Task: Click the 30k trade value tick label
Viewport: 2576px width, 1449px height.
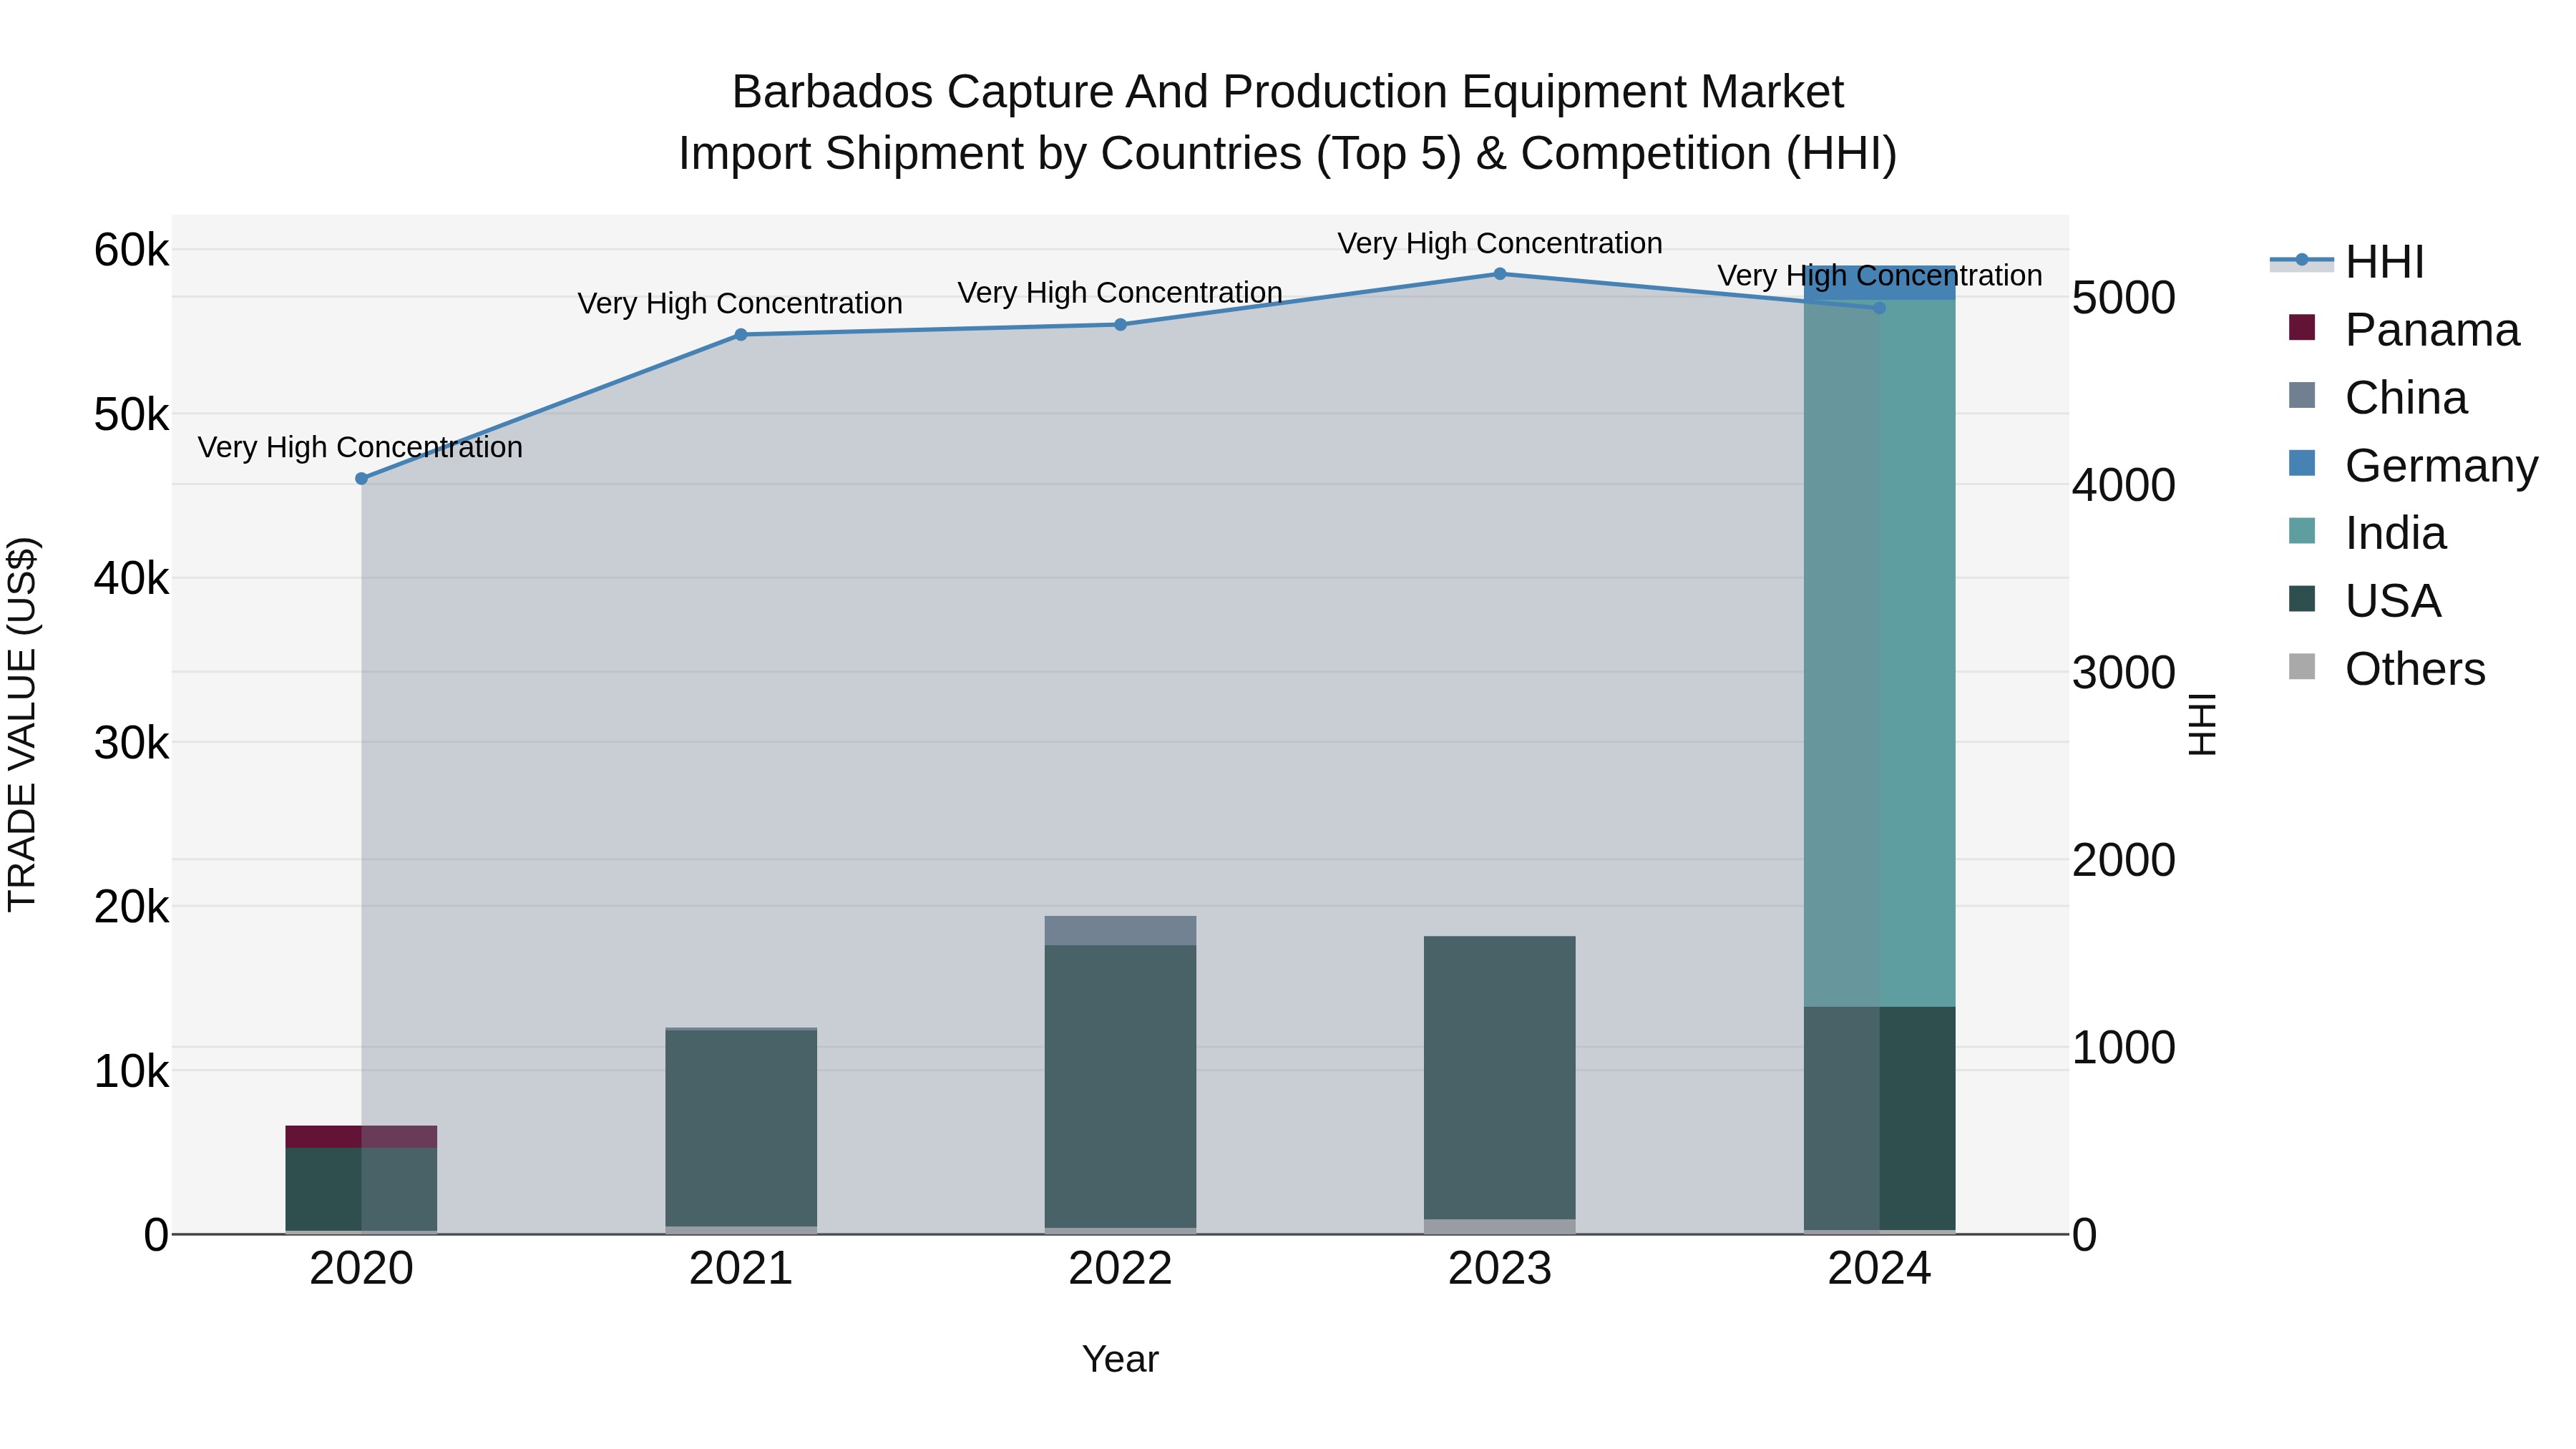Action: click(x=131, y=743)
